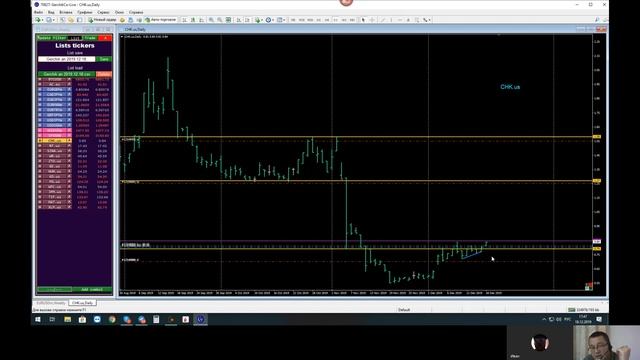This screenshot has height=360, width=640.
Task: Select the cursor arrow tool
Action: coord(363,20)
